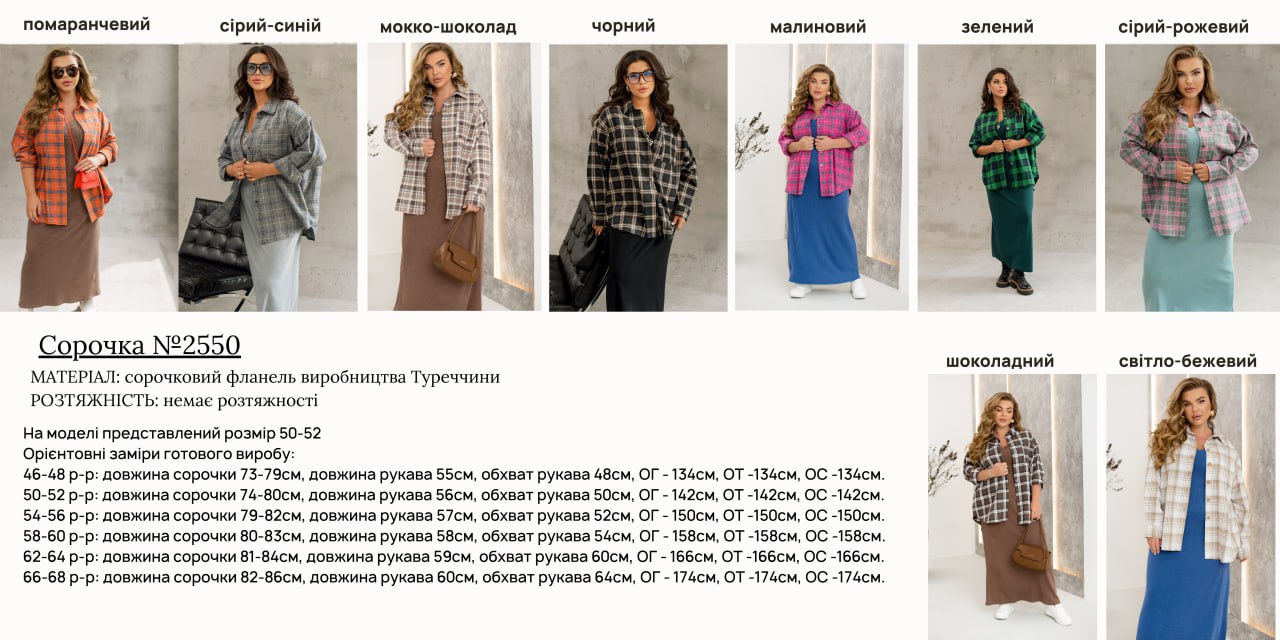The width and height of the screenshot is (1280, 640).
Task: Click the сірий-синій color label
Action: [x=271, y=26]
